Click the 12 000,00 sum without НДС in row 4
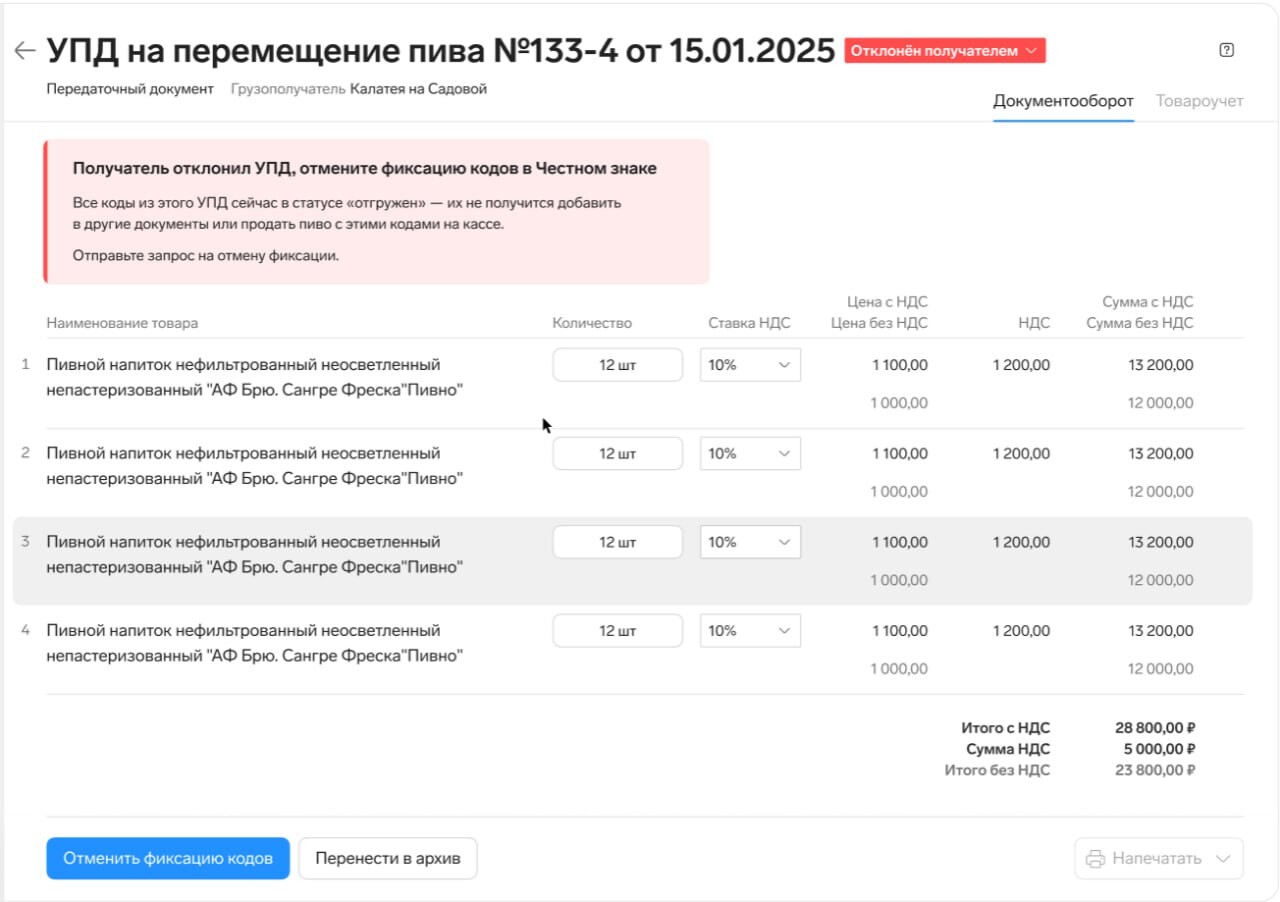This screenshot has width=1280, height=902. click(x=1160, y=669)
